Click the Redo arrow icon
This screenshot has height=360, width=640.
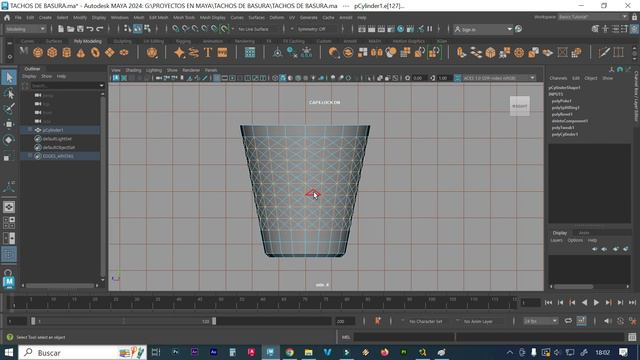[99, 29]
